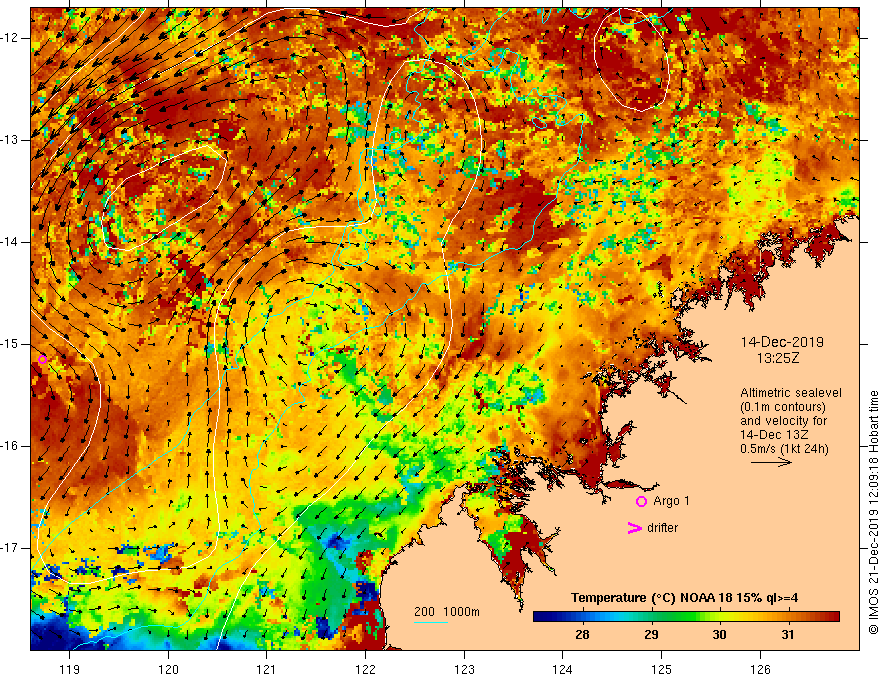880x680 pixels.
Task: Click the longitude axis label 123
Action: point(464,669)
